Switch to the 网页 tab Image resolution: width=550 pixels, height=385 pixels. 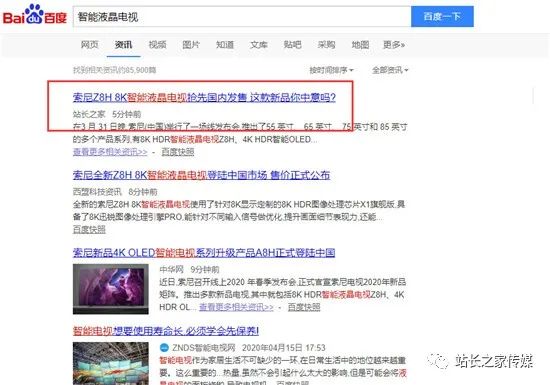click(x=90, y=45)
